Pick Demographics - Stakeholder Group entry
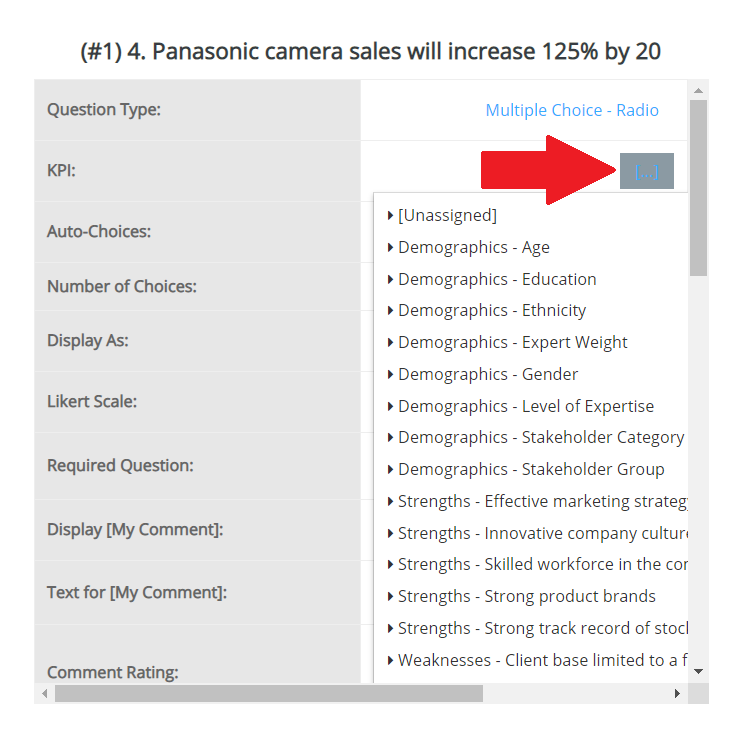 530,469
